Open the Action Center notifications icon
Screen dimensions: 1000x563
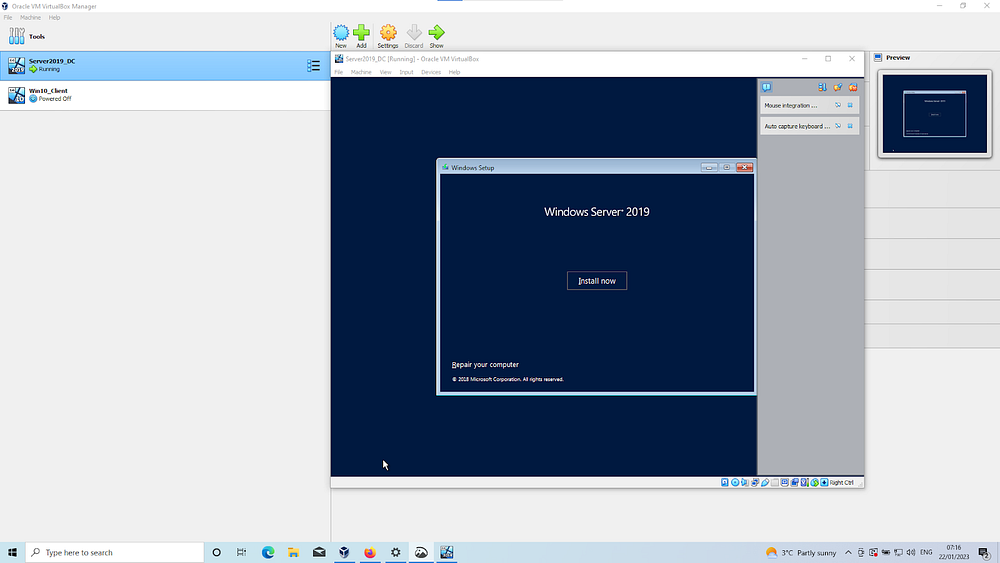(984, 553)
